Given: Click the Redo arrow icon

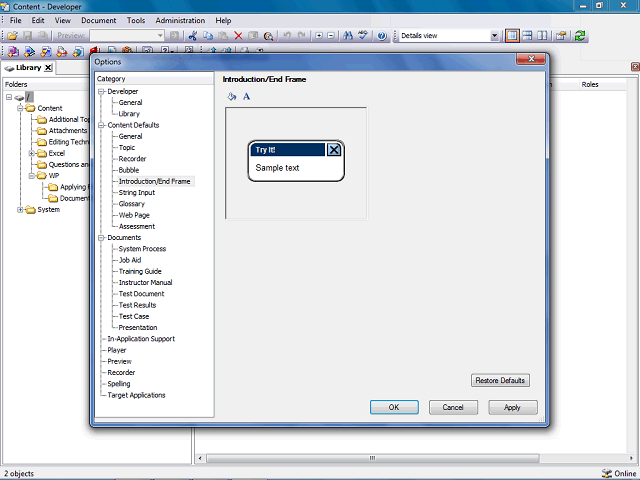Looking at the screenshot, I should pos(302,36).
